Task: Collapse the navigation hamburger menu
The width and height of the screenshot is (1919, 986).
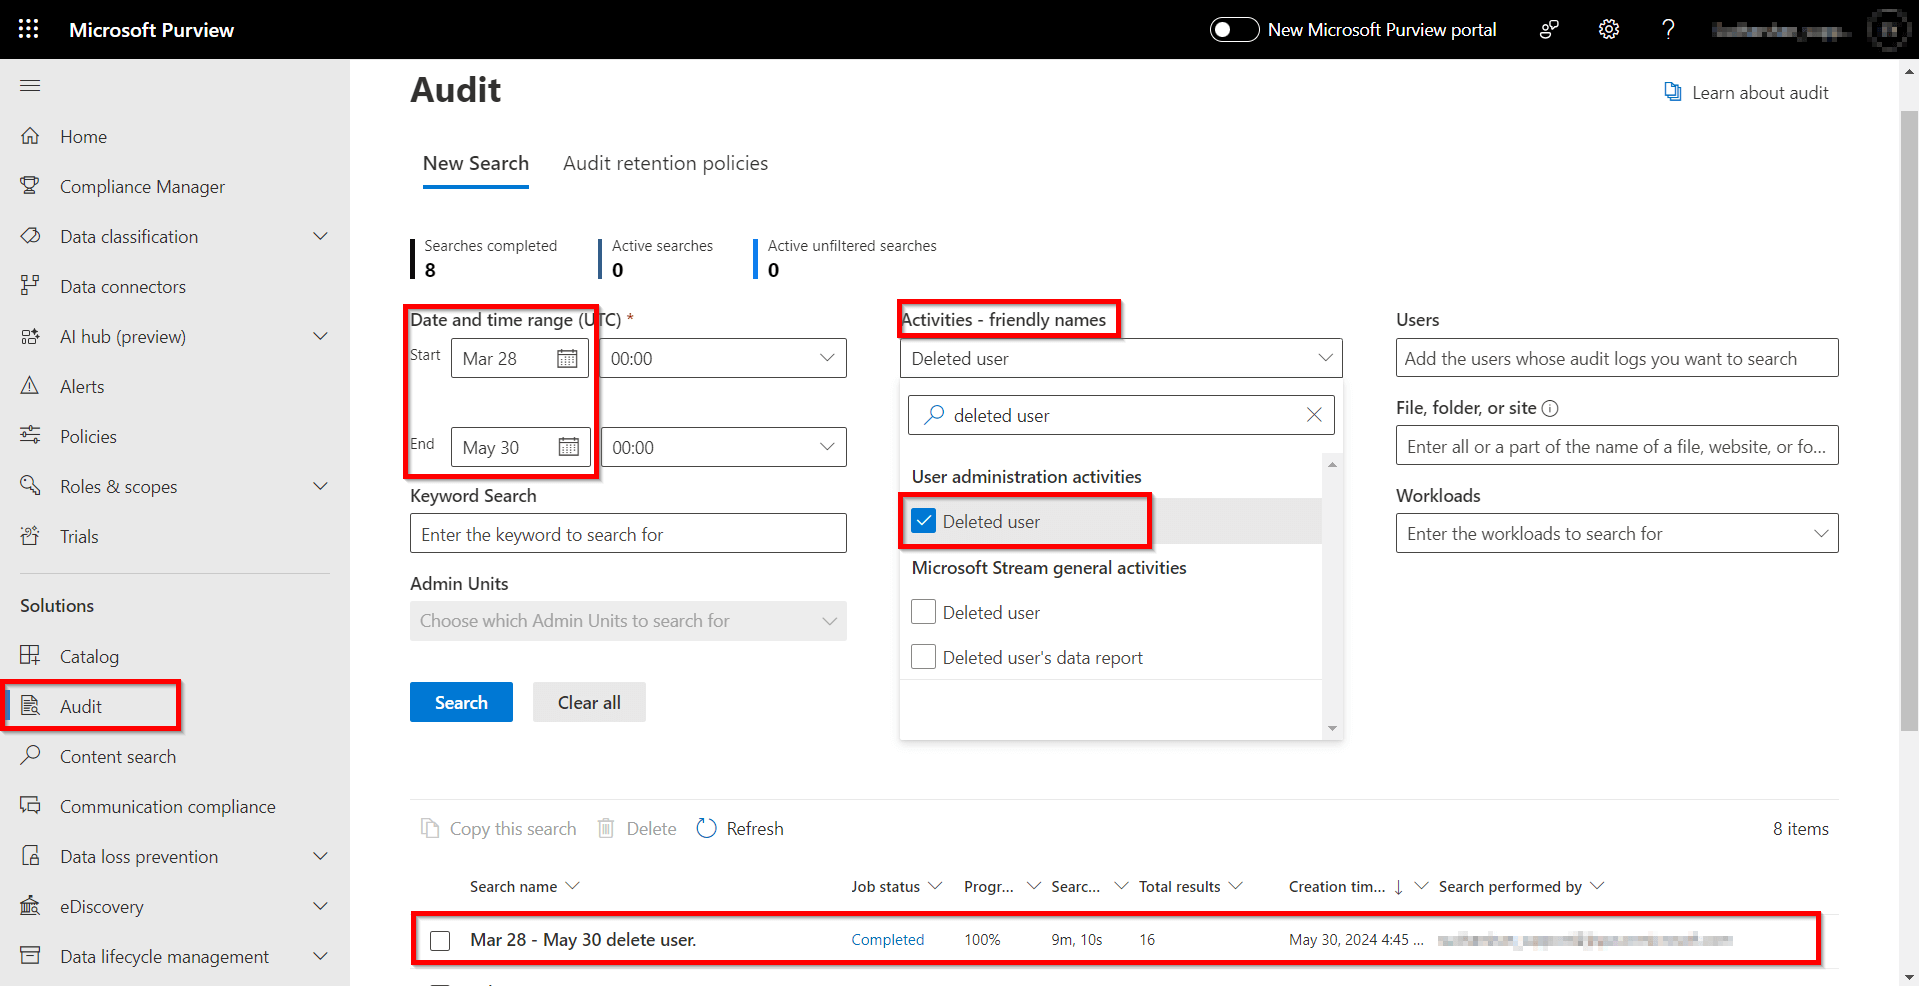Action: [30, 85]
